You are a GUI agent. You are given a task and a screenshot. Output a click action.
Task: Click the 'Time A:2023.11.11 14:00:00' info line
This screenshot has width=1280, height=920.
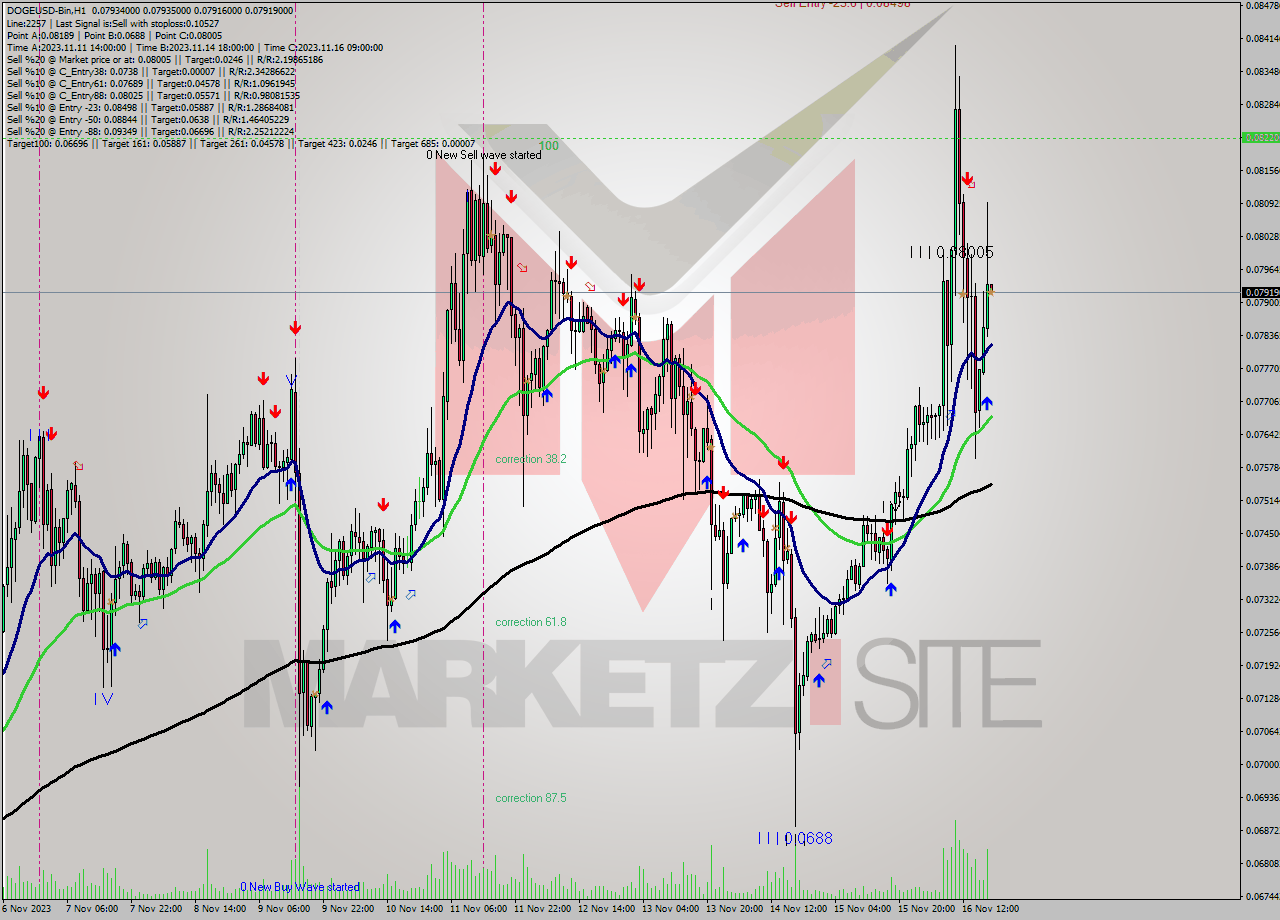click(66, 47)
